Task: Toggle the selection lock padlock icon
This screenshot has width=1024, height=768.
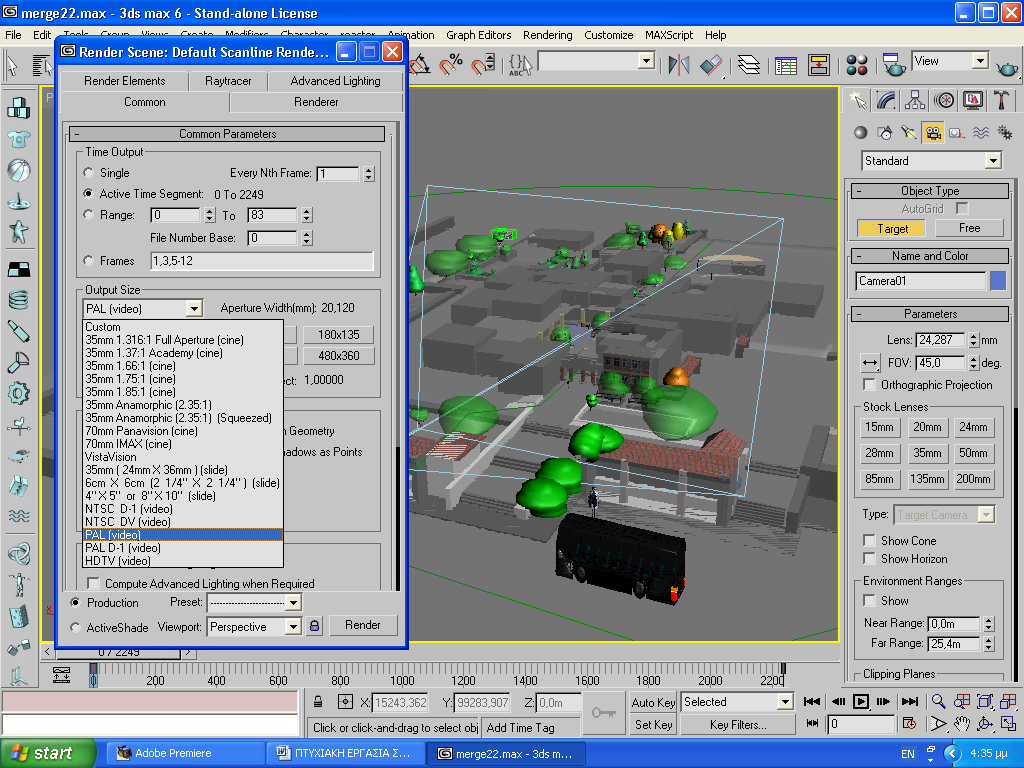Action: 317,702
